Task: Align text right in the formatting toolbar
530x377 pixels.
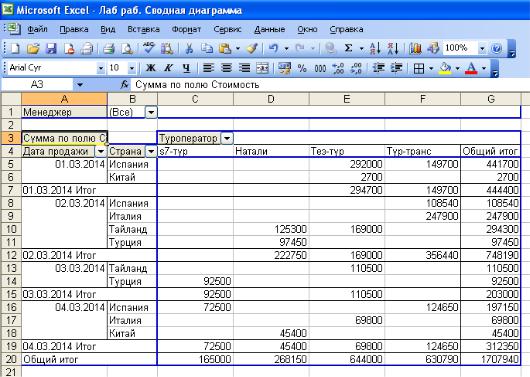Action: click(244, 68)
